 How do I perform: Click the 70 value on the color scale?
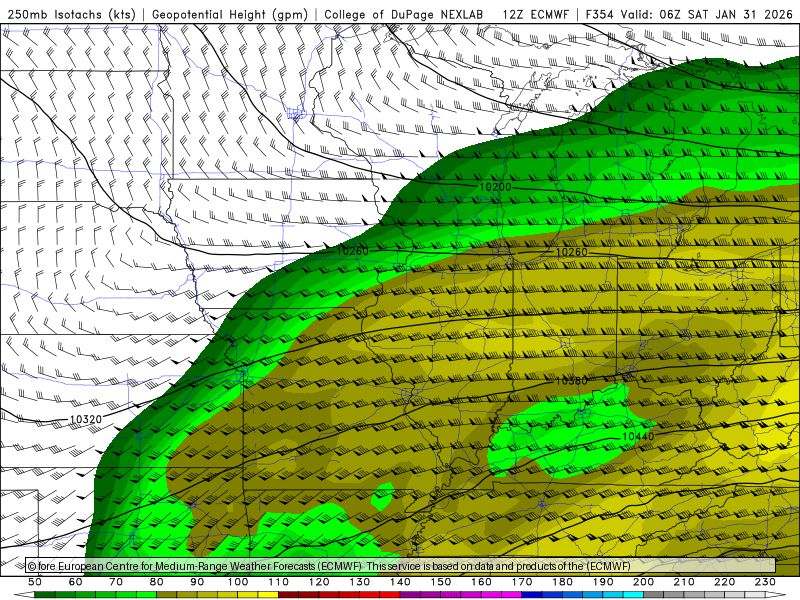[116, 582]
